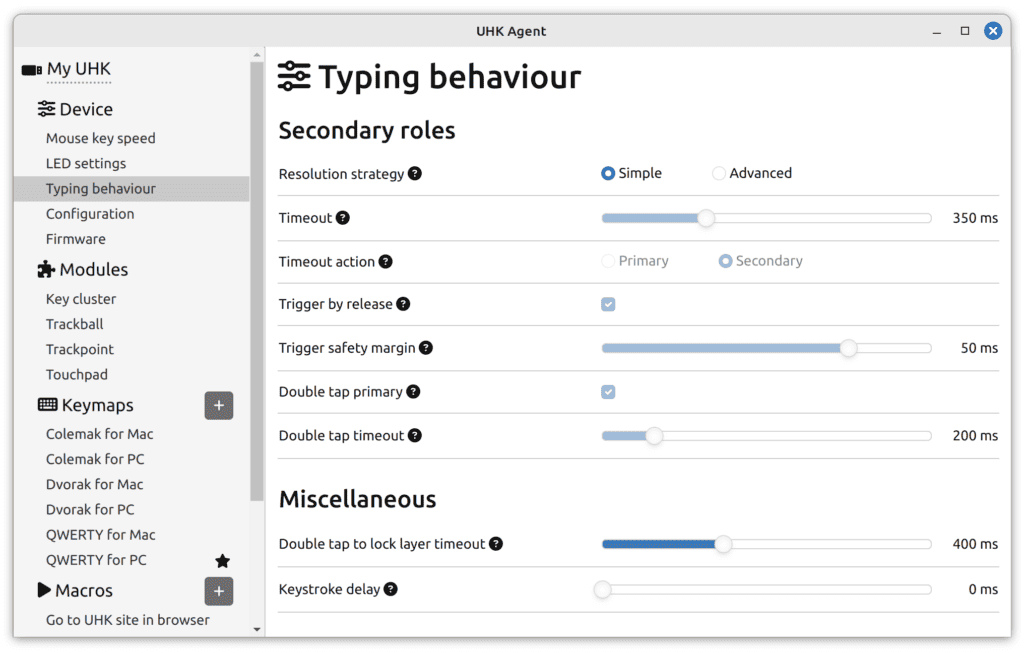Viewport: 1024px width, 653px height.
Task: Open the Colemak for Mac keymap
Action: 99,434
